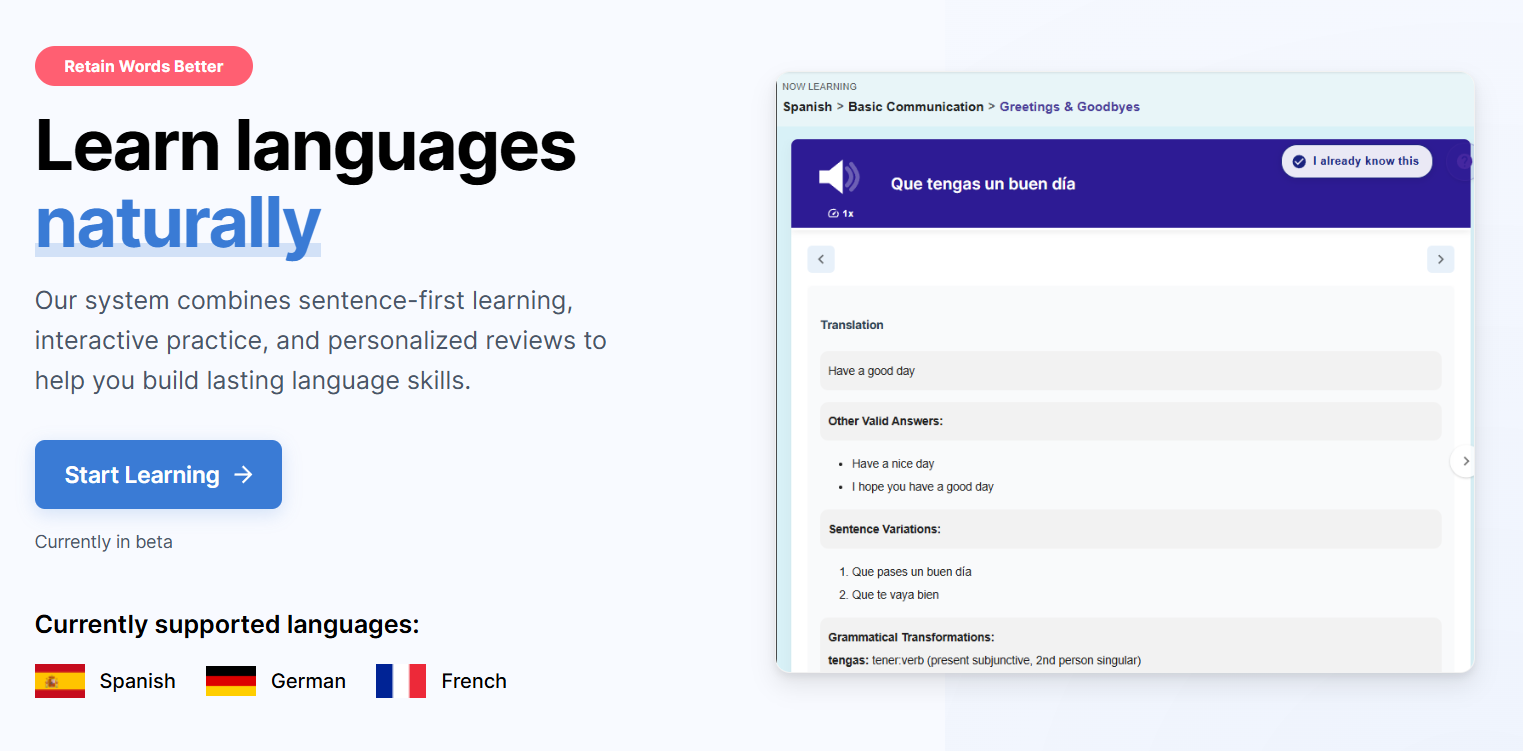Click the arrow icon on Start Learning button
This screenshot has width=1523, height=751.
point(243,475)
